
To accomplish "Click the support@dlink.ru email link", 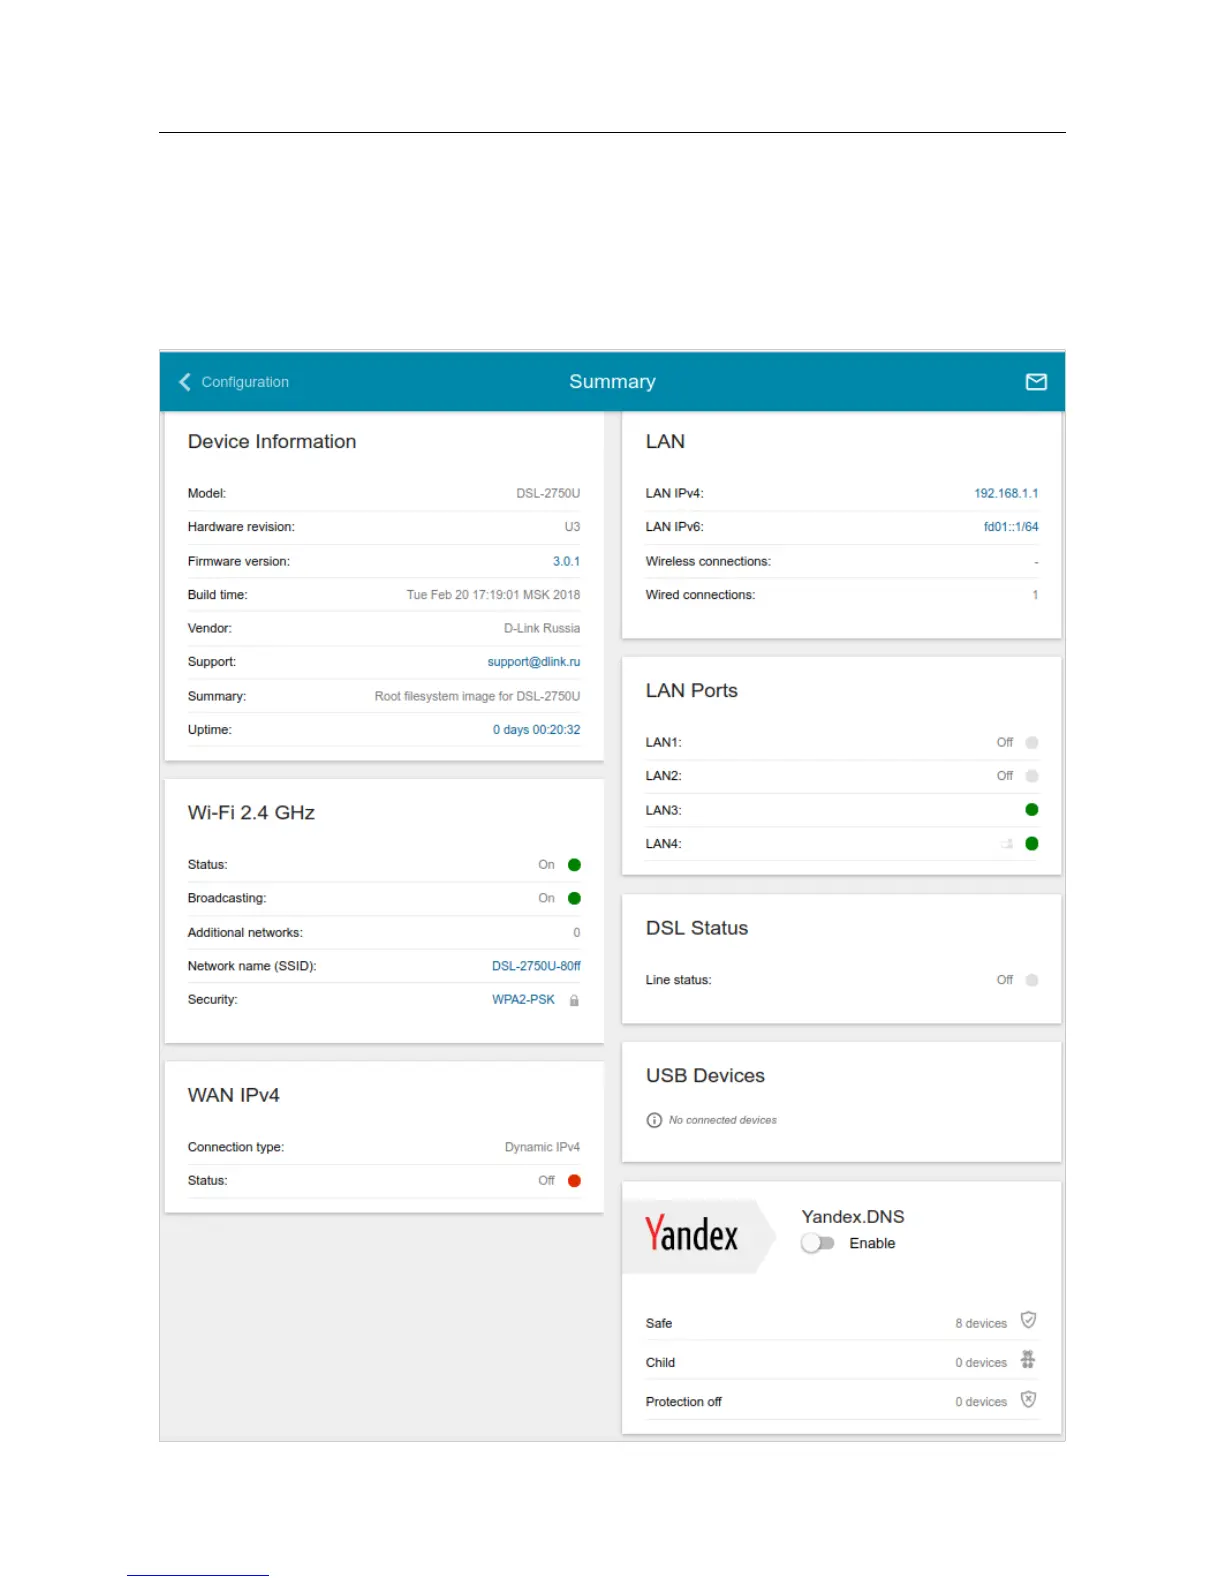I will click(533, 662).
